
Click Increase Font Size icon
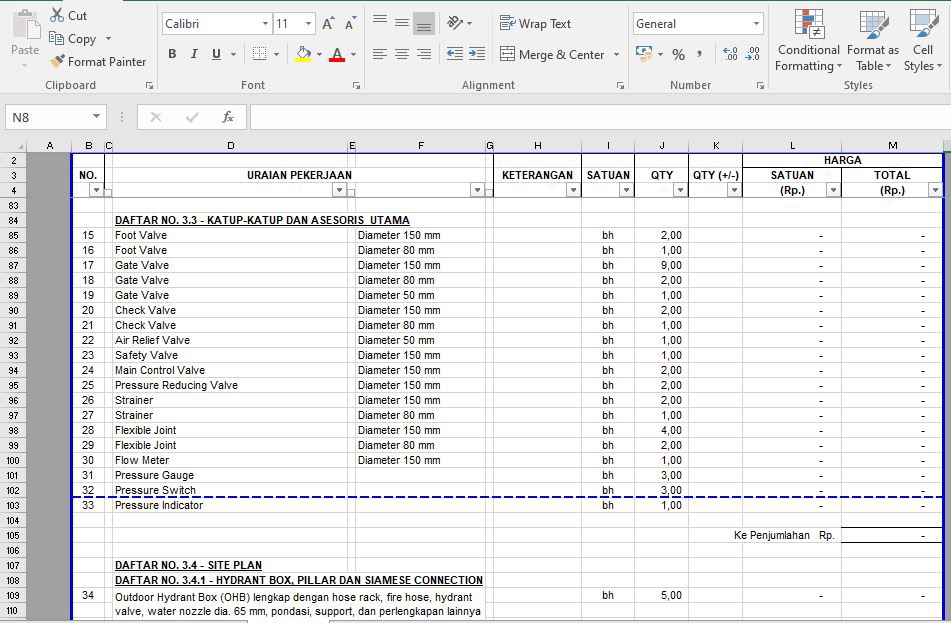click(328, 24)
